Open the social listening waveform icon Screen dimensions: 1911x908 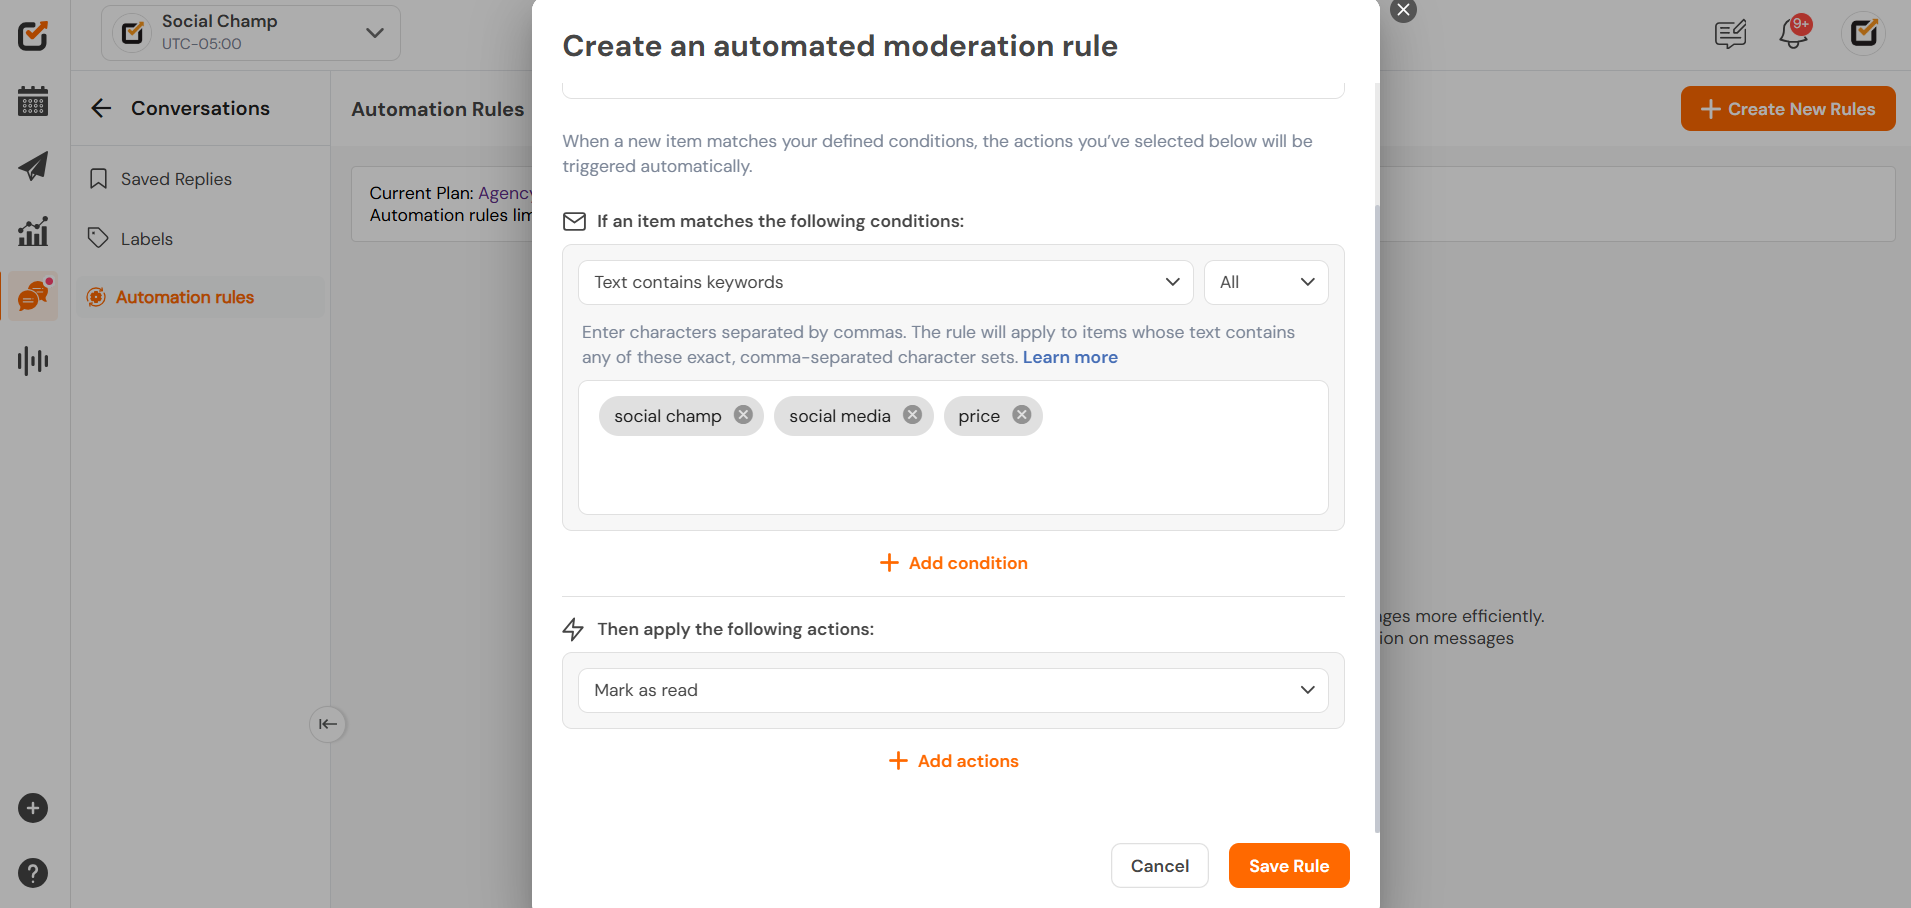(33, 361)
